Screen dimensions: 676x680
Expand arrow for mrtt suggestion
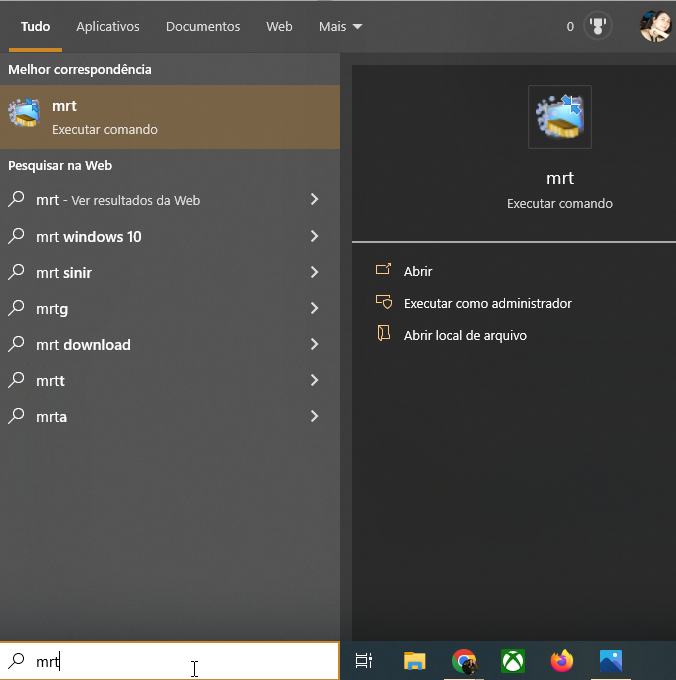coord(314,380)
